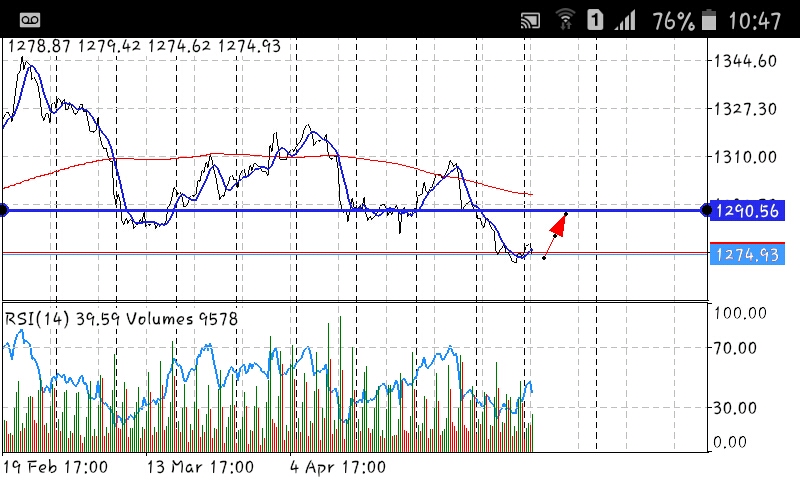Tap the Wi-Fi status icon
This screenshot has height=480, width=800.
(x=565, y=20)
